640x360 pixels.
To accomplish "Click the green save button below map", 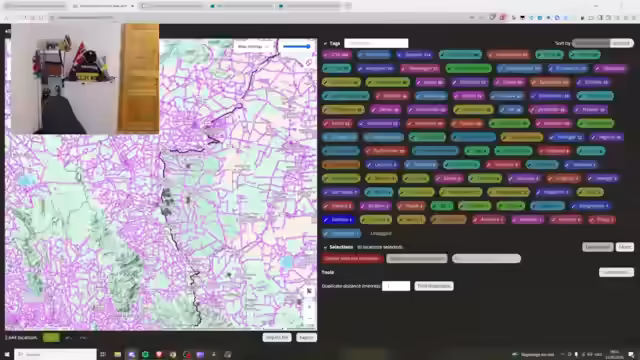I will point(51,338).
